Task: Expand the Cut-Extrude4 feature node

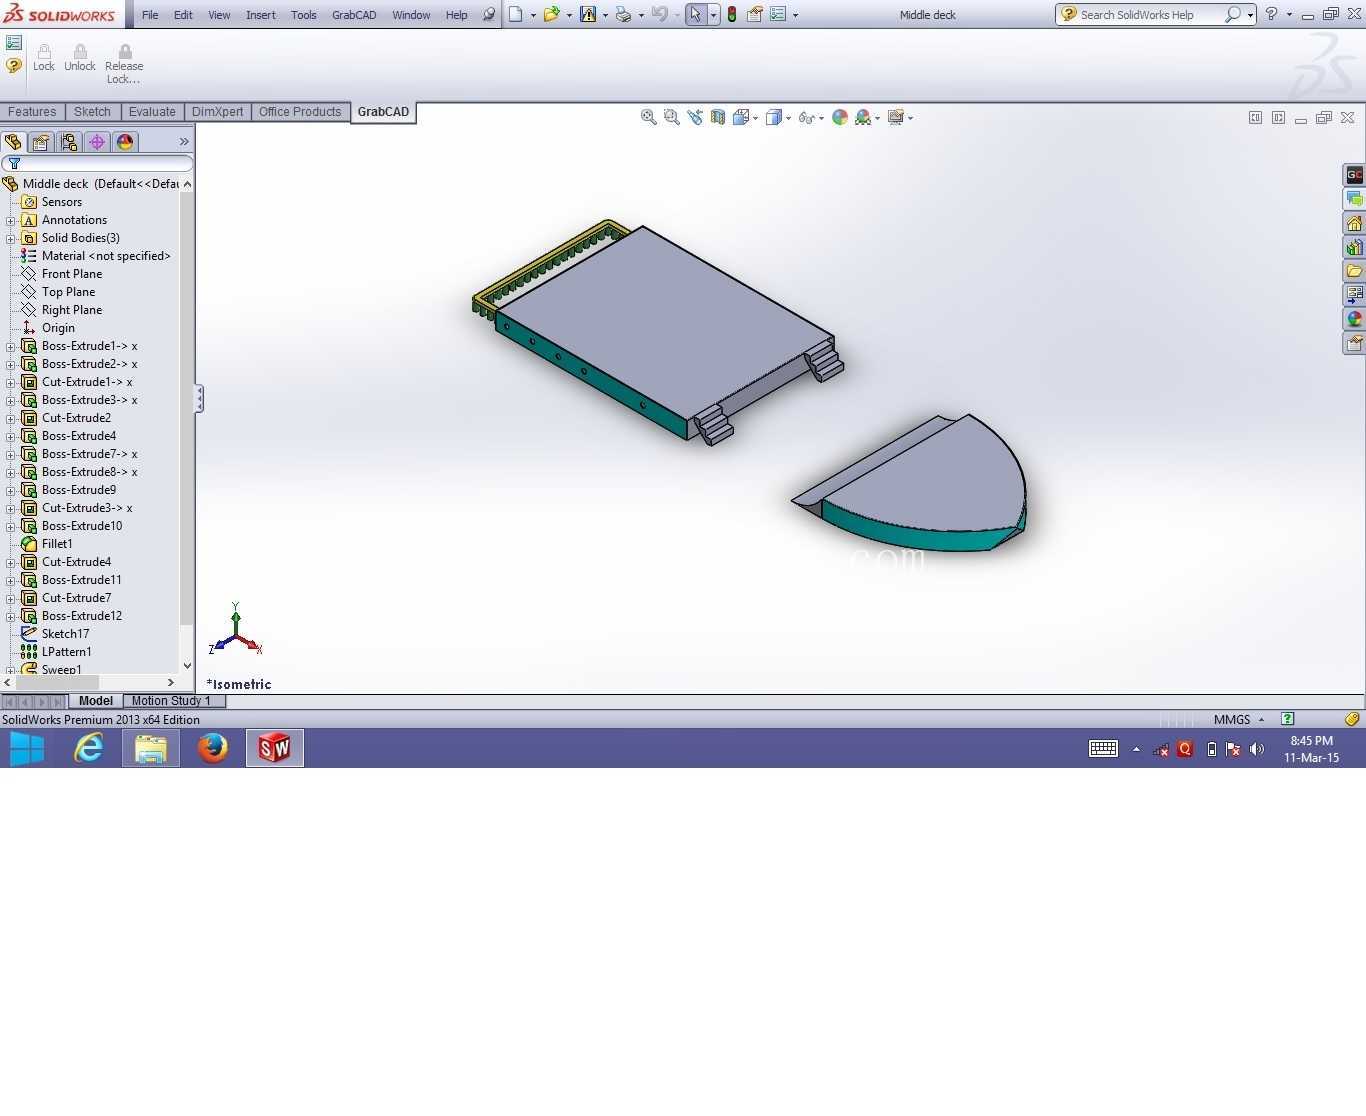Action: click(x=11, y=562)
